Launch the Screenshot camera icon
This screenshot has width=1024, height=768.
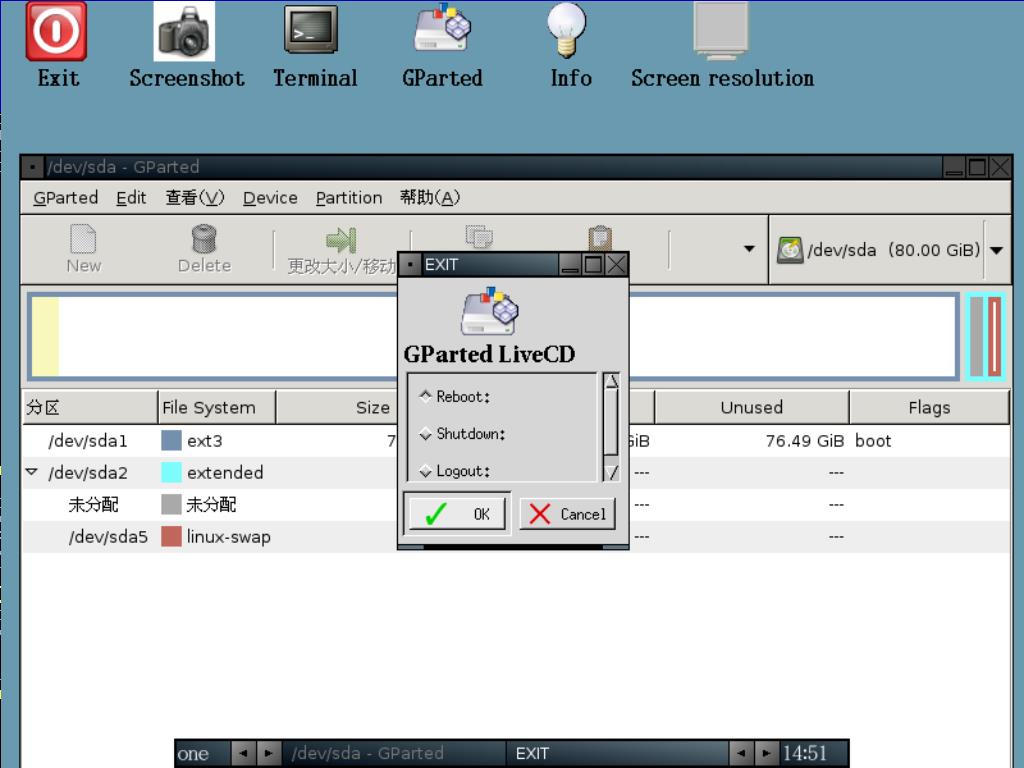click(184, 31)
